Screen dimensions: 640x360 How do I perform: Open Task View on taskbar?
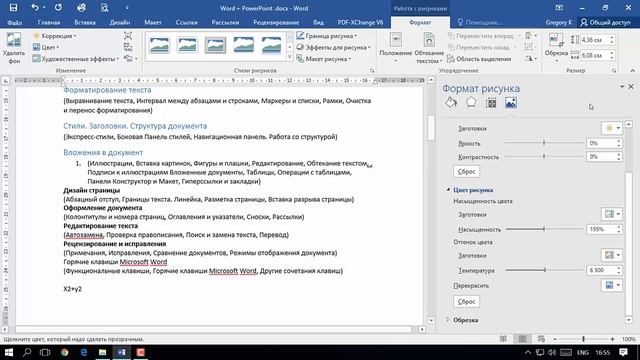click(45, 352)
